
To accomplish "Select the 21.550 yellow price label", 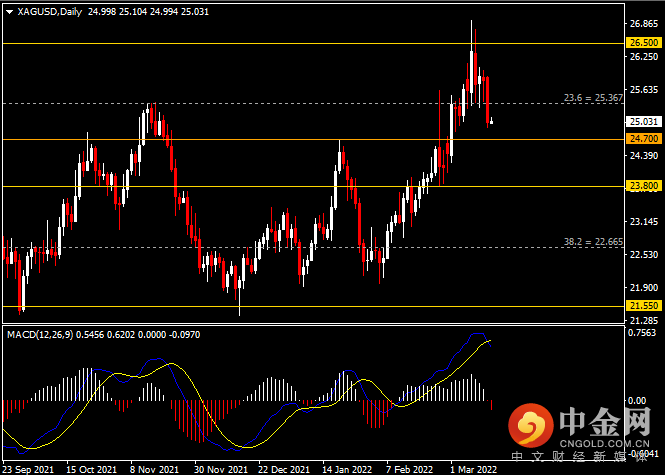I will 644,306.
